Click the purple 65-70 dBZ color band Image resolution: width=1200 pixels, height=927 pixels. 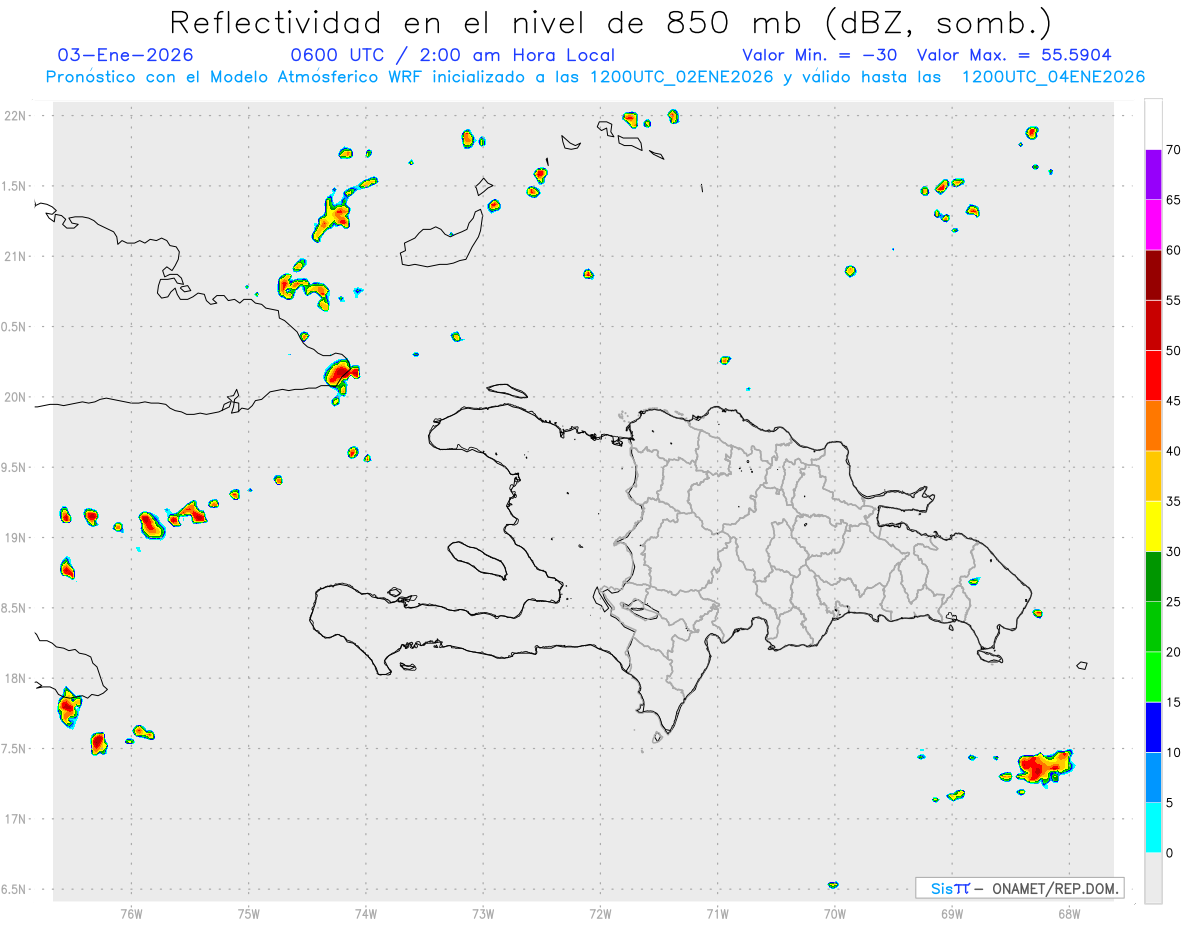coord(1153,174)
